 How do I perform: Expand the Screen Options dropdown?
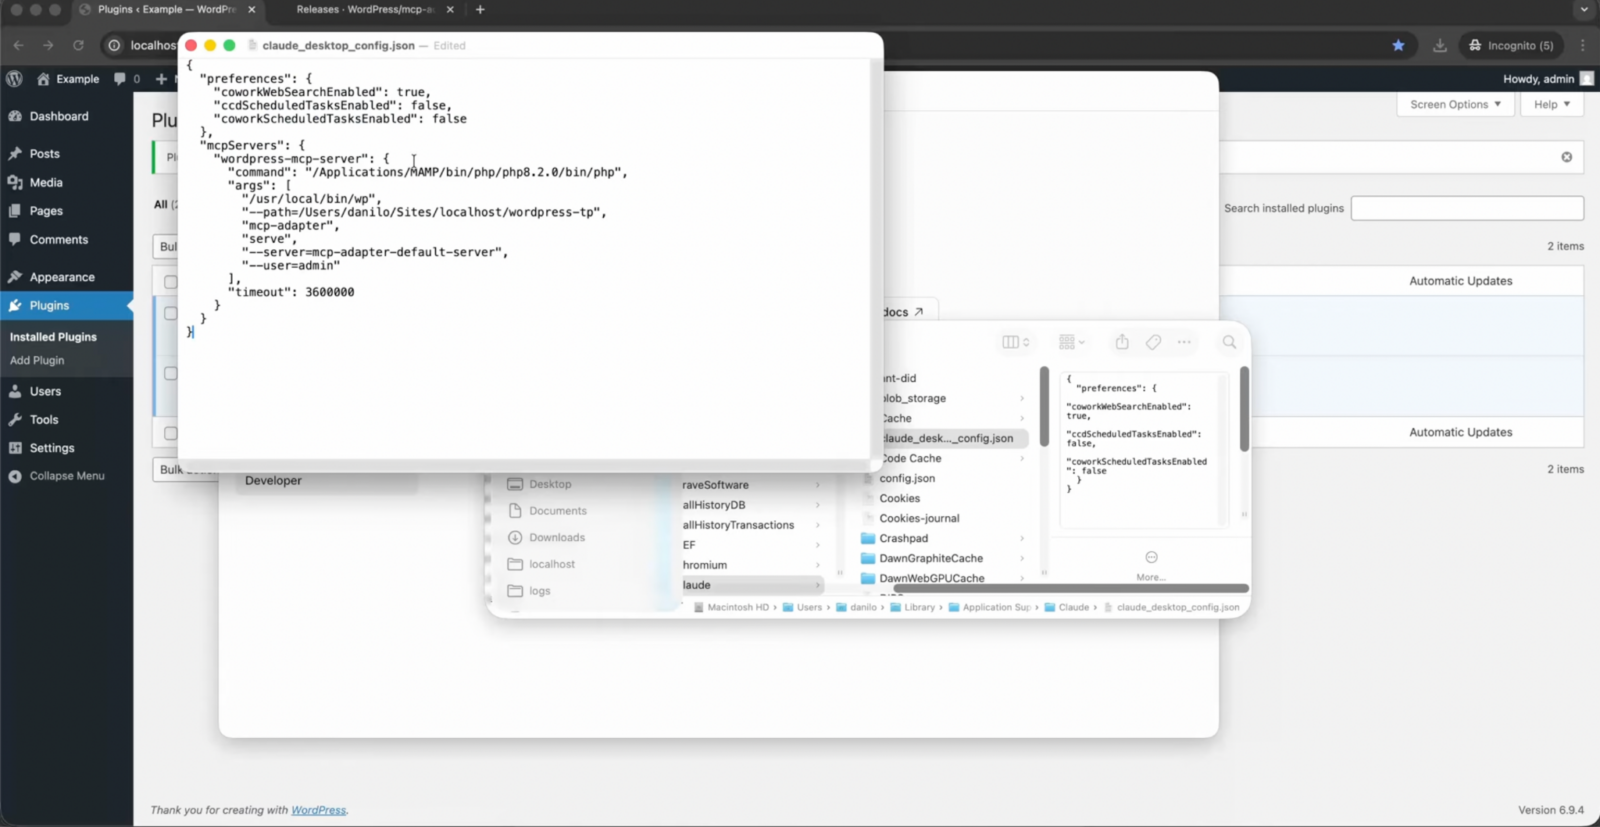(x=1455, y=104)
